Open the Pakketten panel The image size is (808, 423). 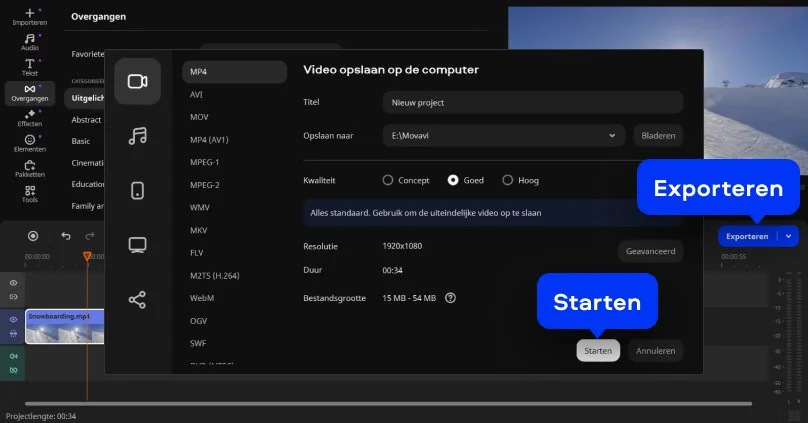[x=29, y=168]
